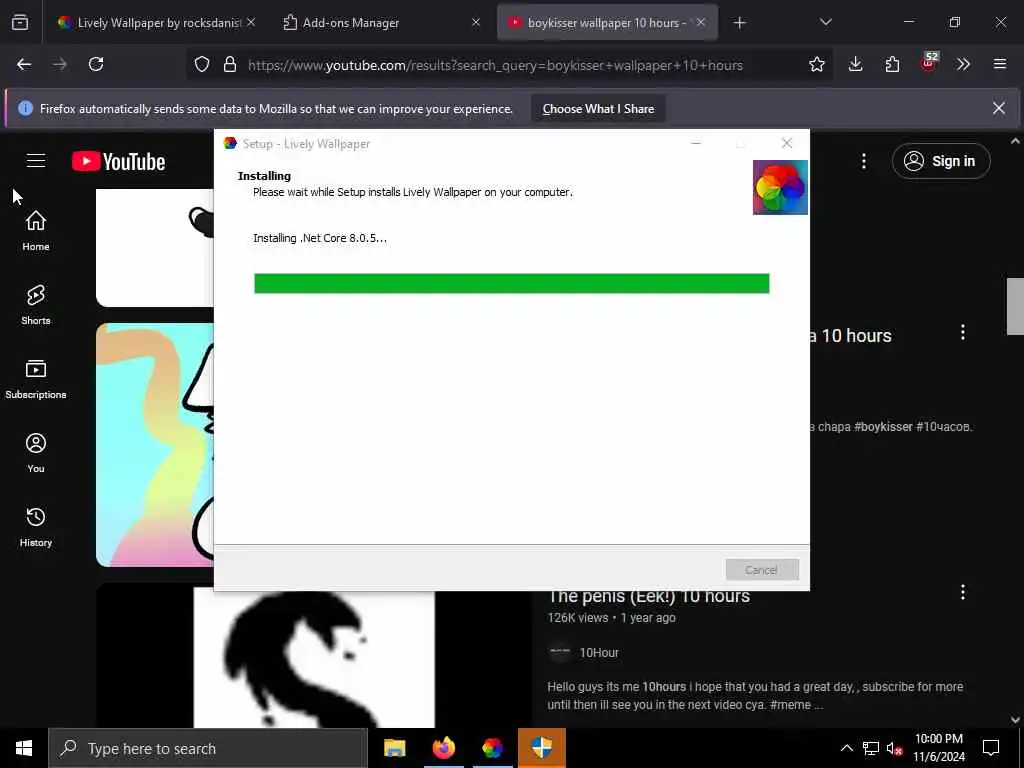Switch to Add-ons Manager tab
The image size is (1024, 768).
click(382, 23)
